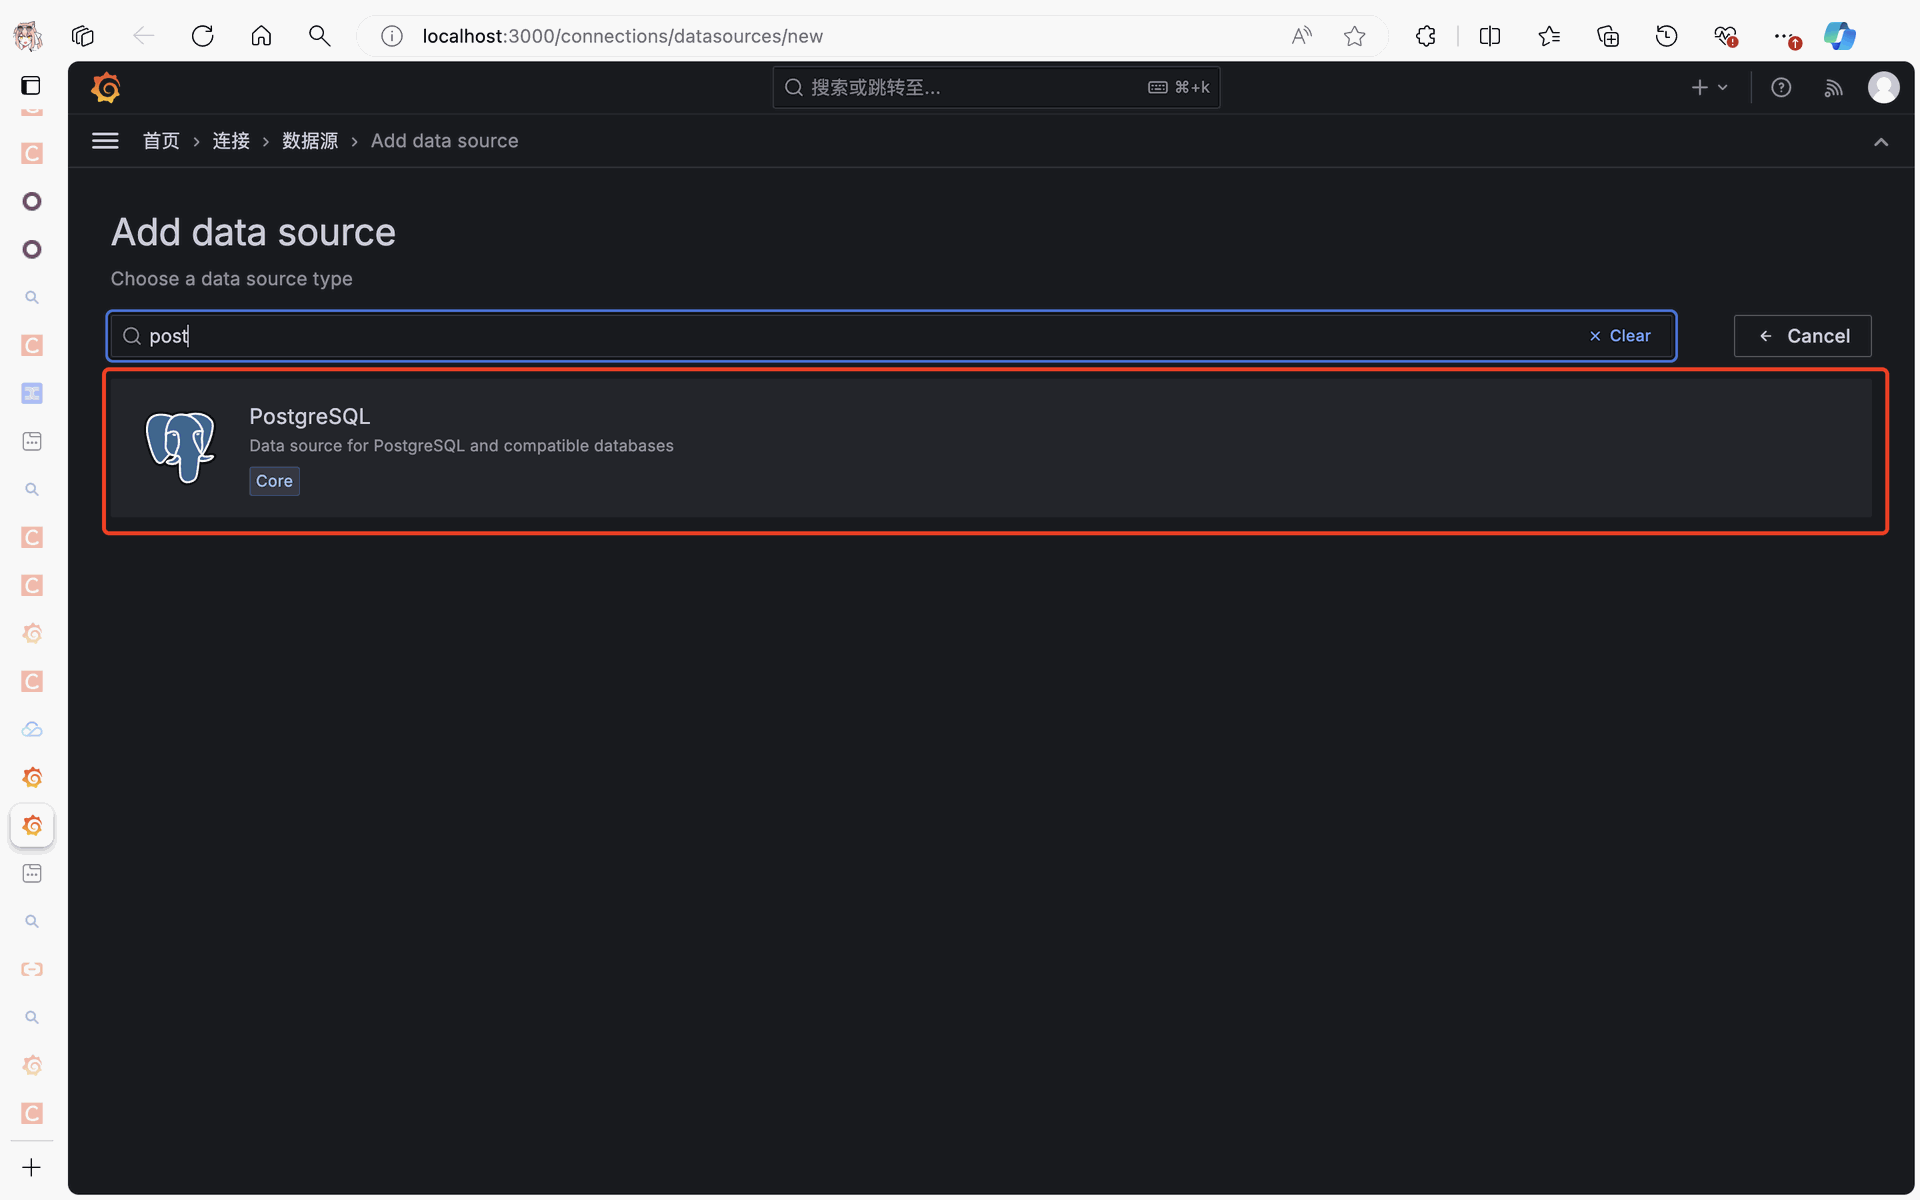
Task: Go to 连接 breadcrumb
Action: (x=231, y=141)
